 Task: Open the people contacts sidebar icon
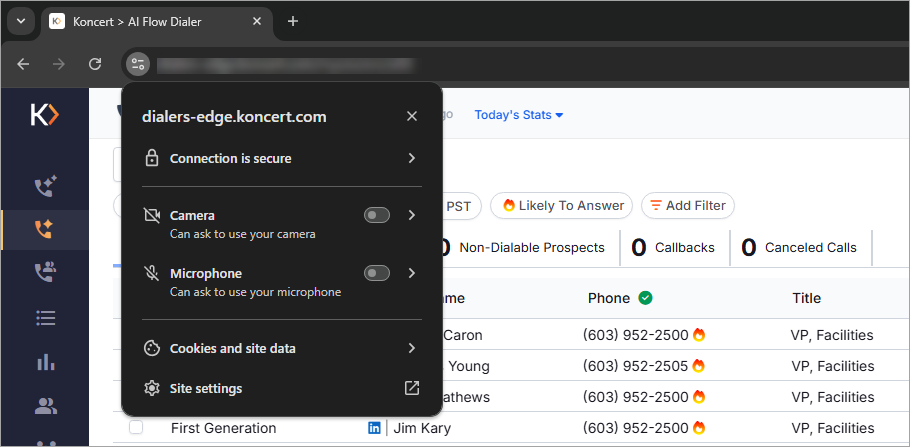coord(45,406)
